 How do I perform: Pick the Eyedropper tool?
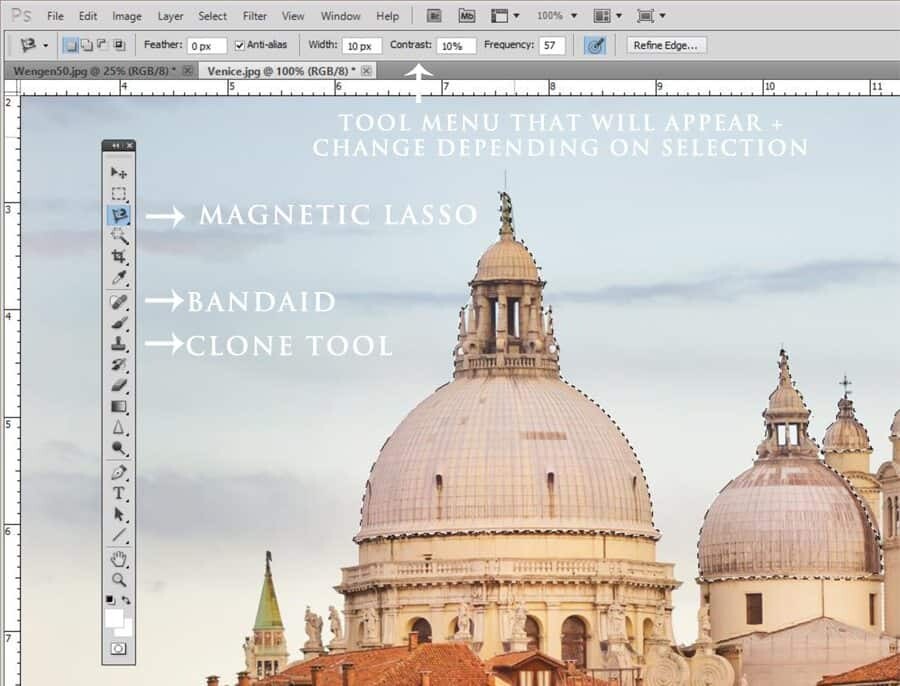click(119, 278)
